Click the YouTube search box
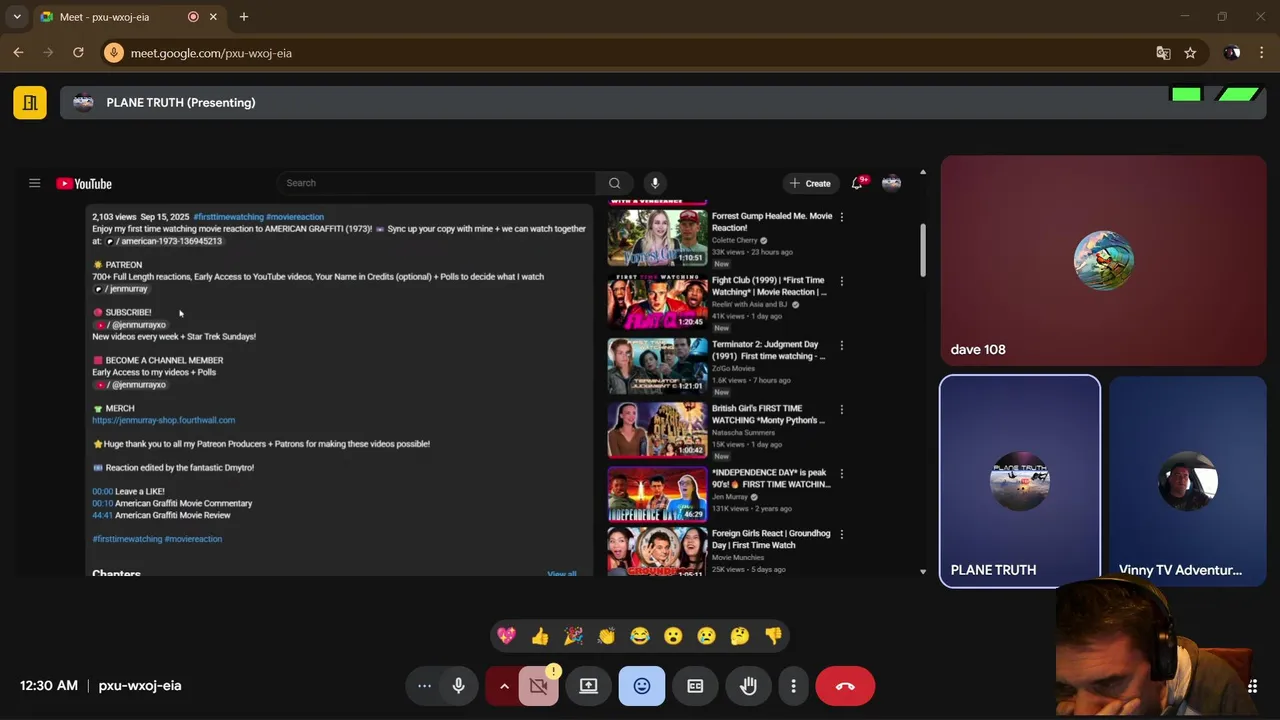 [437, 183]
